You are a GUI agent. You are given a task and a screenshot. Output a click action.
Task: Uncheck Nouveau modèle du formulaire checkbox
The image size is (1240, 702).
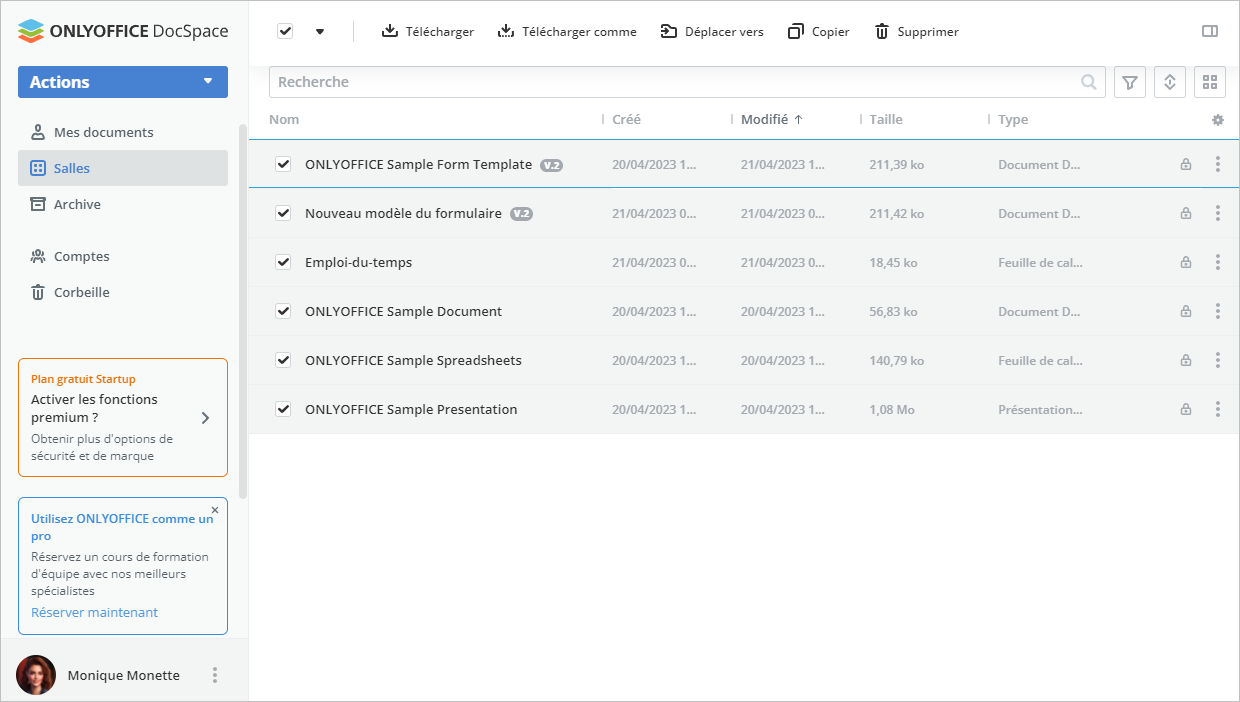283,213
